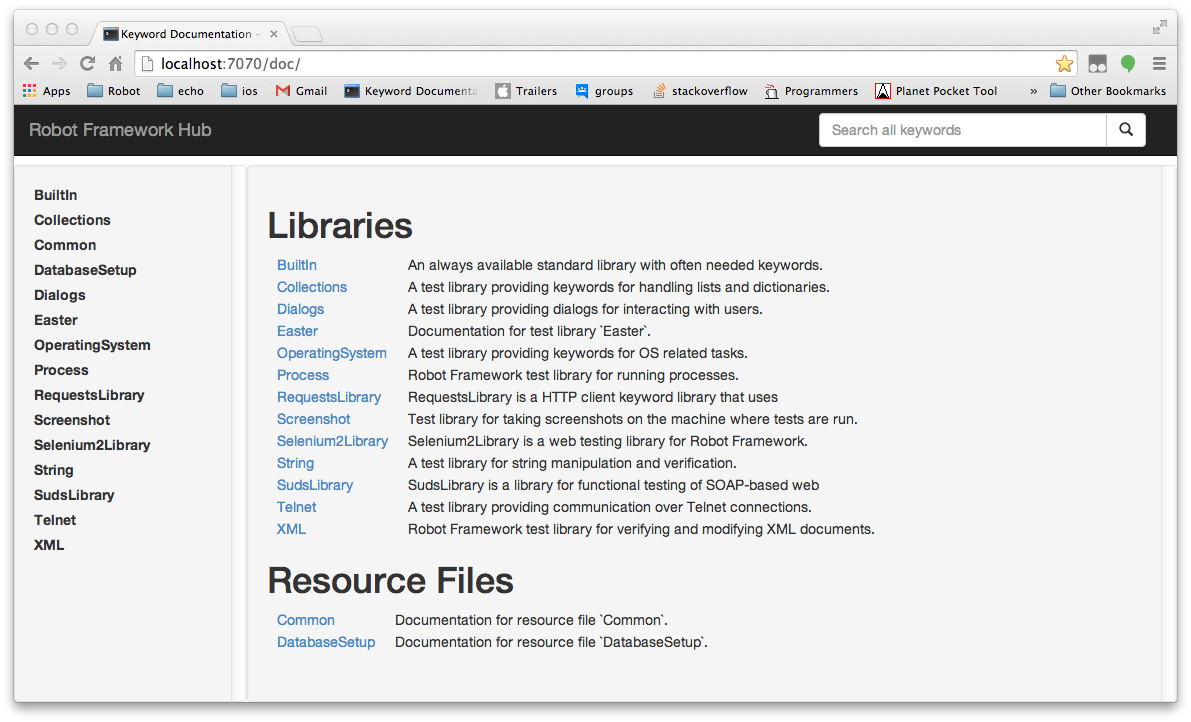Select Common in the sidebar
Image resolution: width=1191 pixels, height=722 pixels.
(65, 245)
